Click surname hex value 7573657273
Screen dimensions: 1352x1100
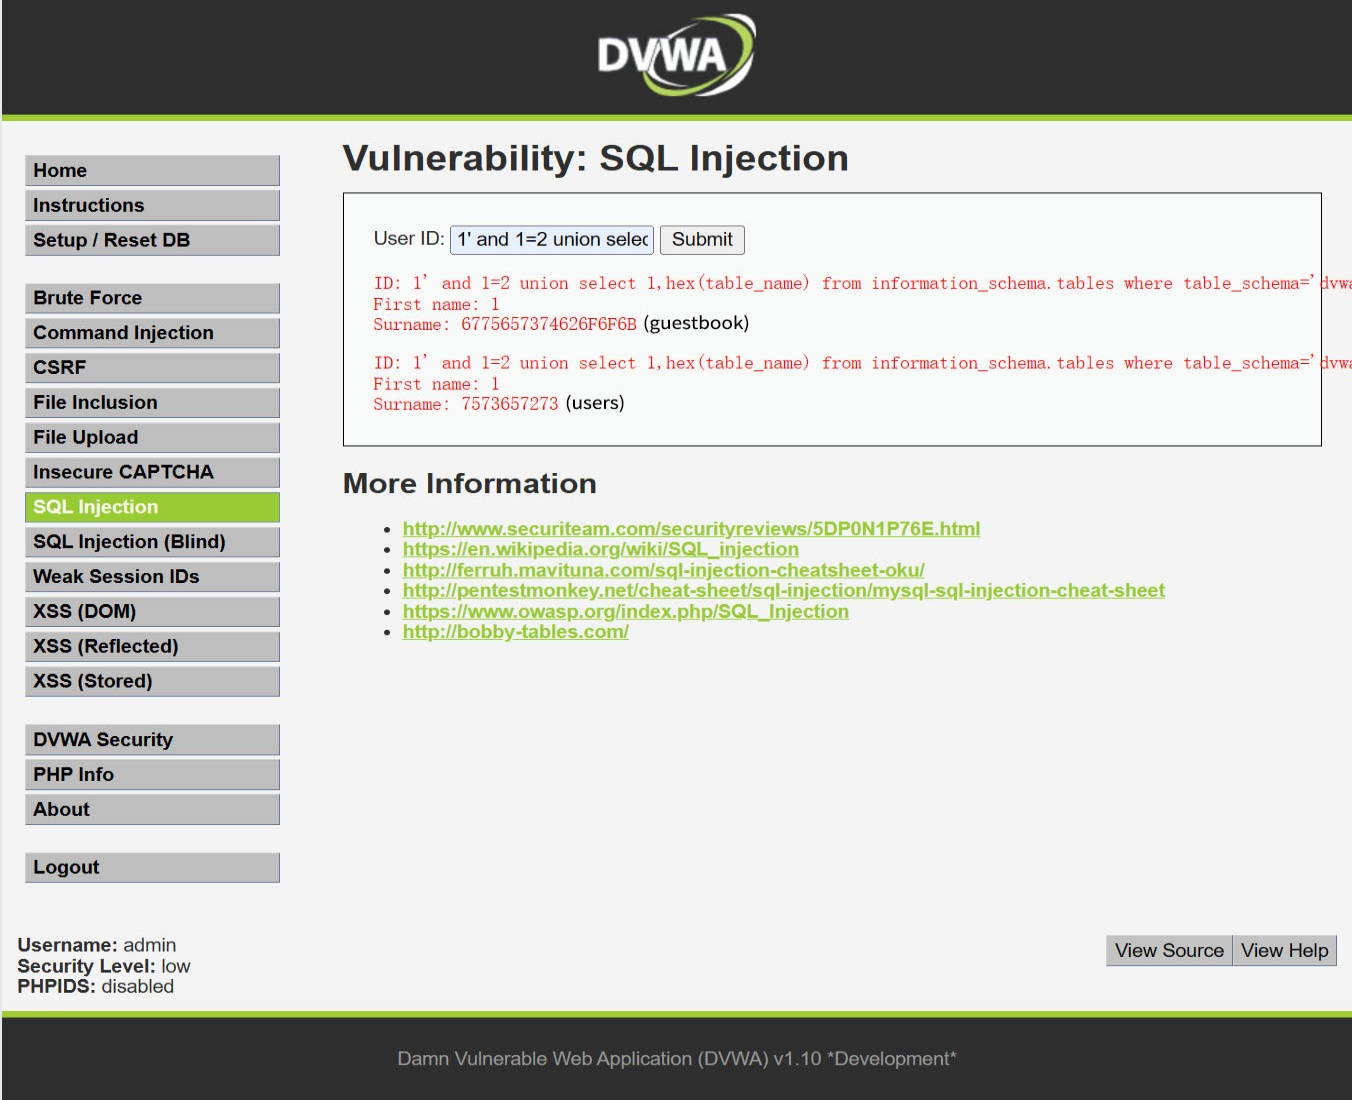(510, 404)
